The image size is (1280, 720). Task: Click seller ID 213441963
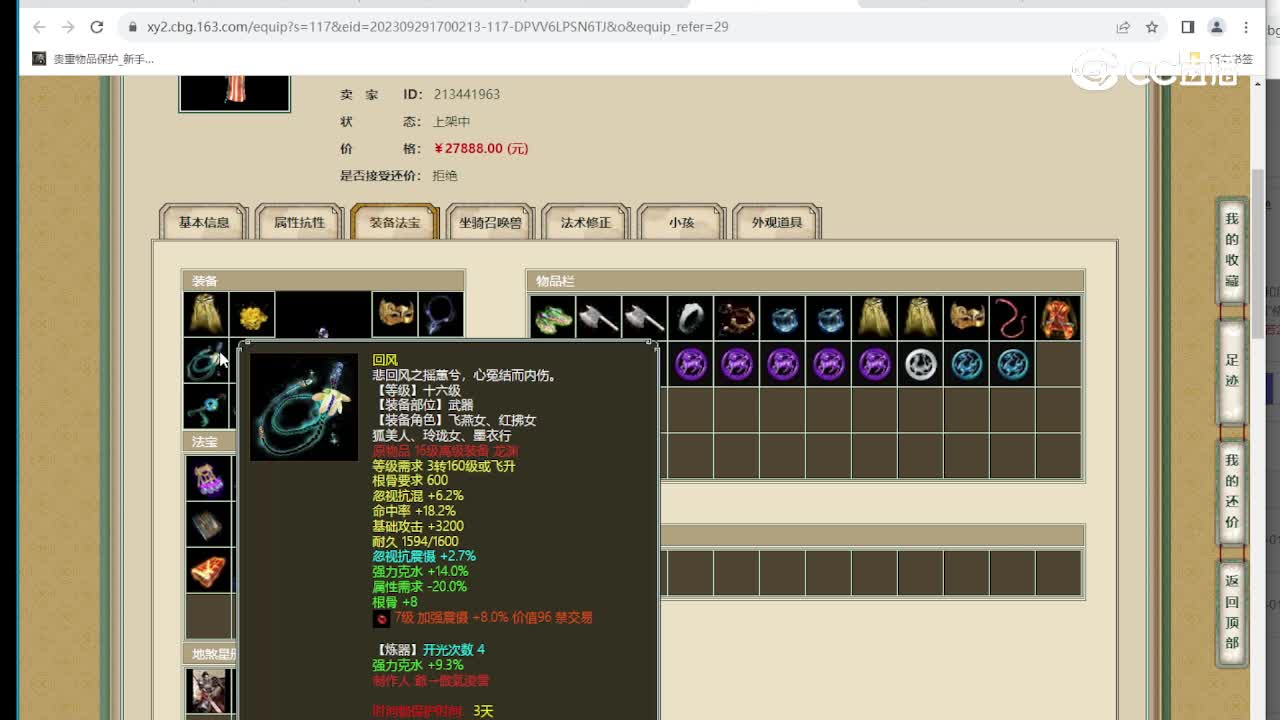click(x=467, y=94)
